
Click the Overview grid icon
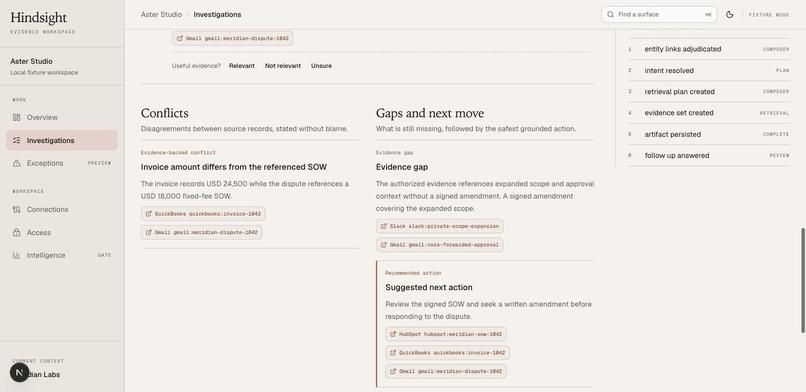pyautogui.click(x=16, y=117)
